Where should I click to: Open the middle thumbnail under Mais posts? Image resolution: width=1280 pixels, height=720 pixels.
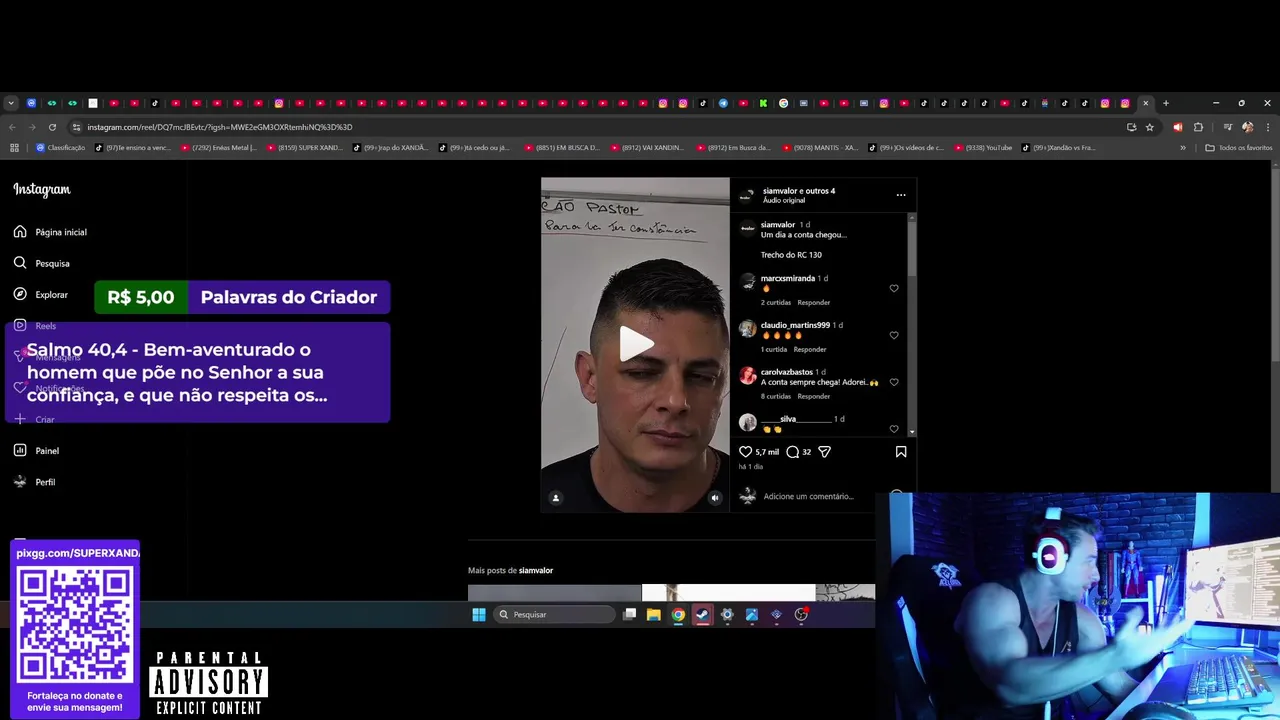coord(728,592)
